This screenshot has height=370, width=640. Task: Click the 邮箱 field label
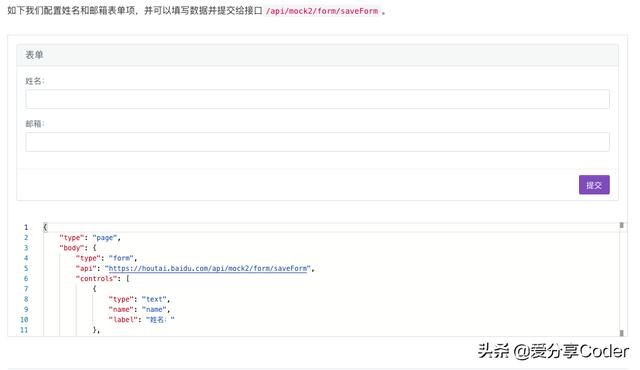[35, 124]
